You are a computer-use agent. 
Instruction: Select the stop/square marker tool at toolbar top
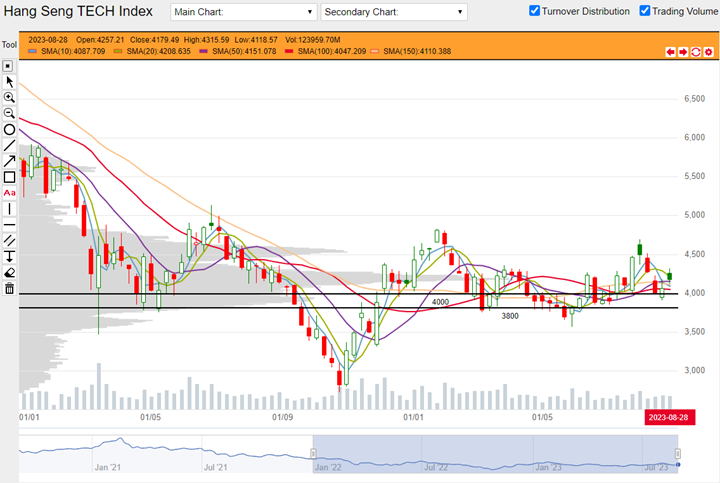[8, 66]
